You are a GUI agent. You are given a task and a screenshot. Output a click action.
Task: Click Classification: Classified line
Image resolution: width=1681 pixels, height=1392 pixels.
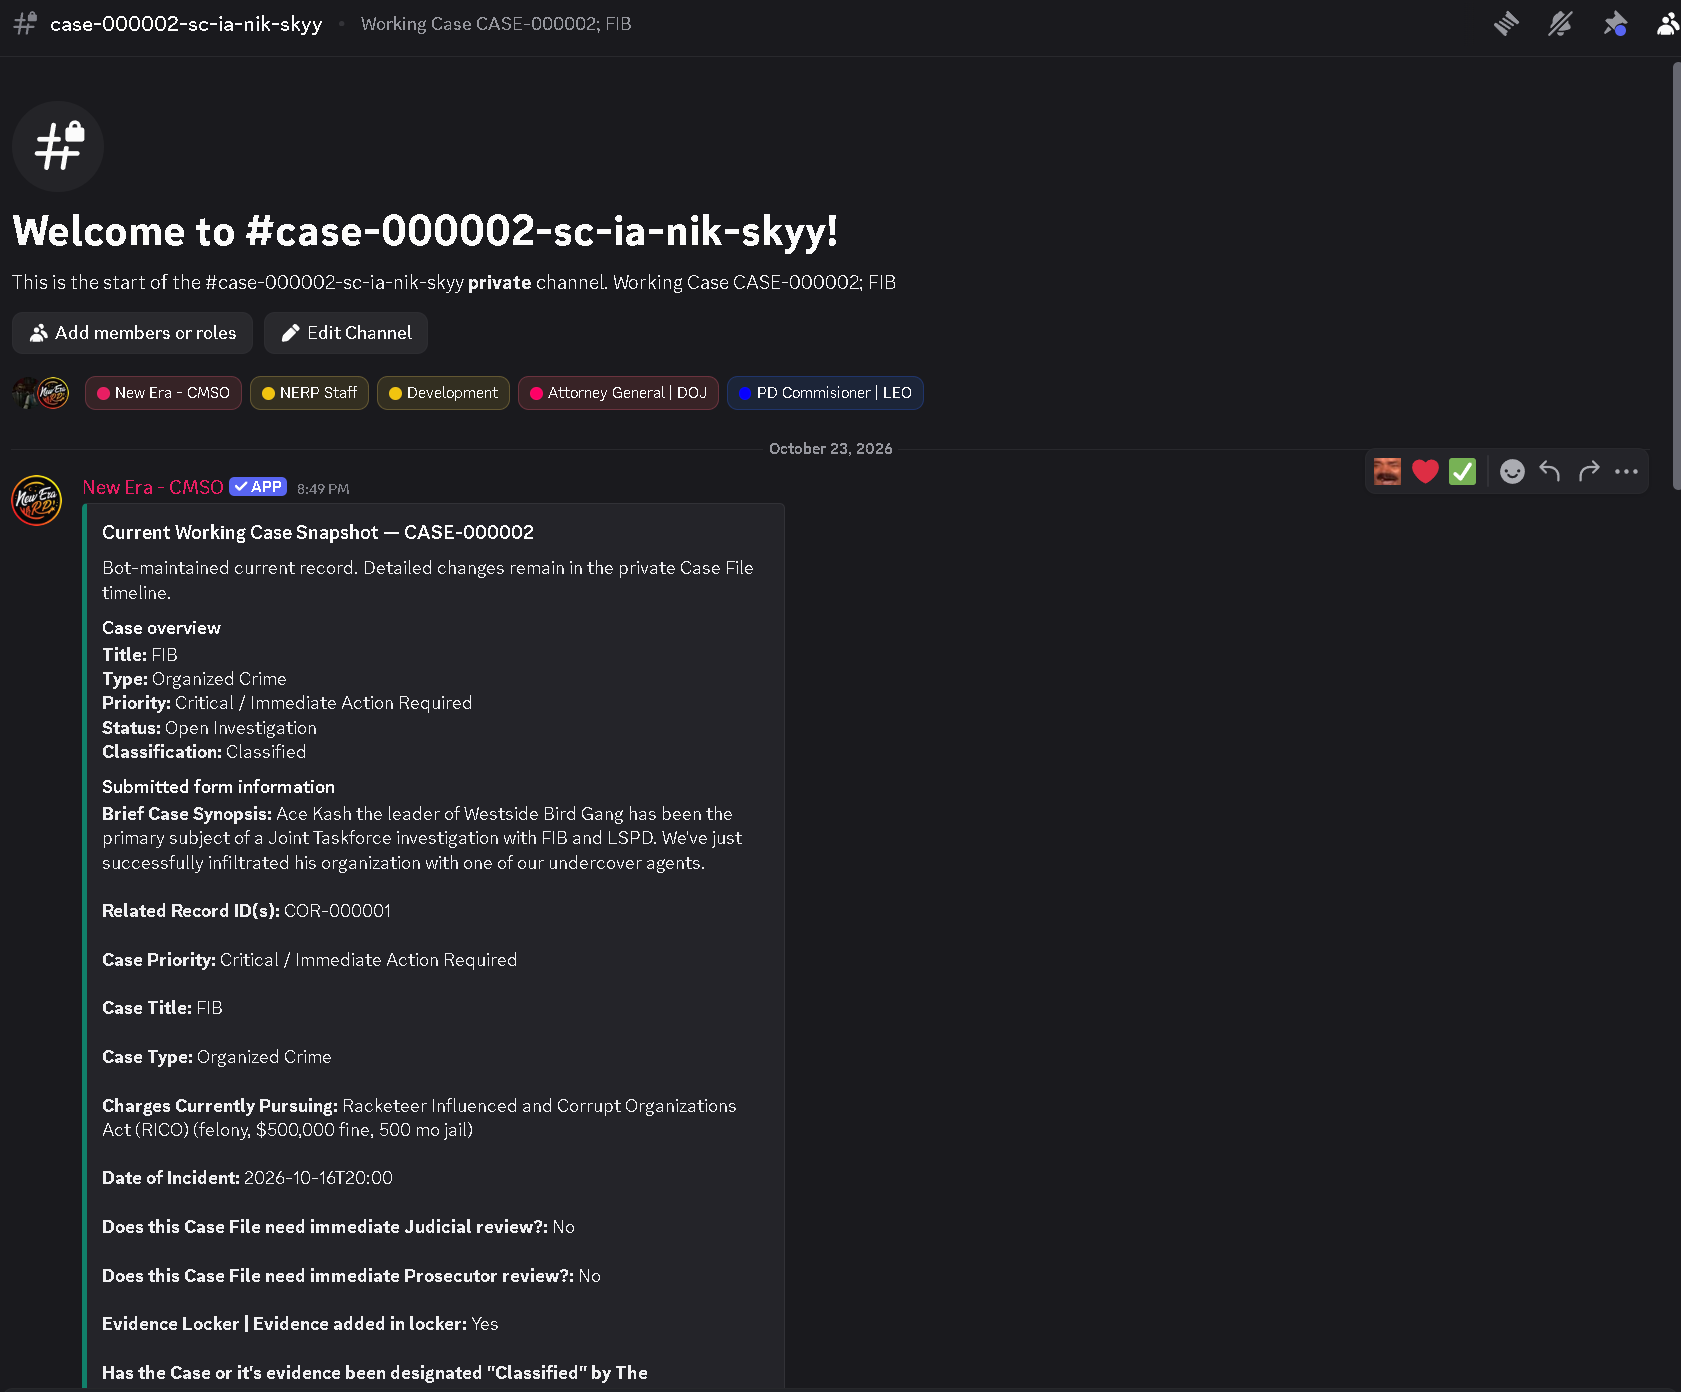point(204,752)
